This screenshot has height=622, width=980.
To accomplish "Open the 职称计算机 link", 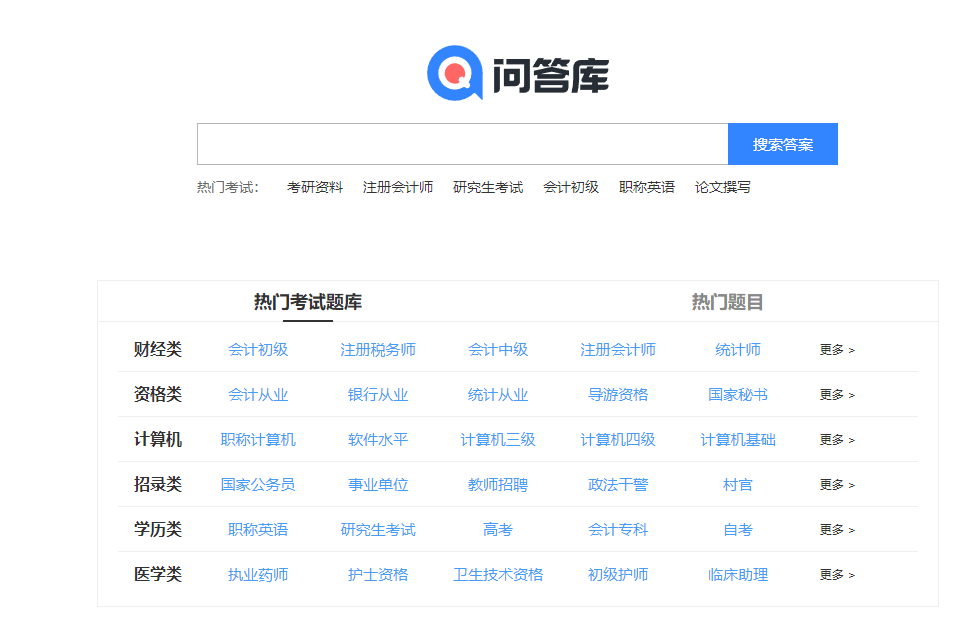I will pos(258,439).
